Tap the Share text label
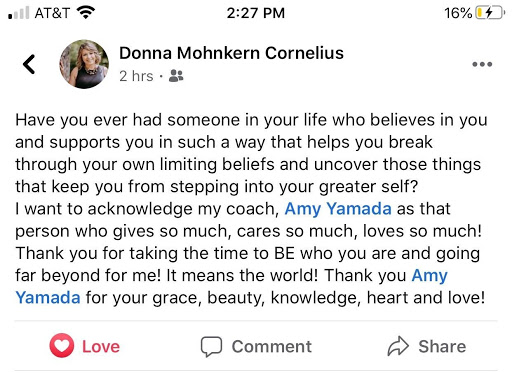The width and height of the screenshot is (512, 373). point(442,346)
